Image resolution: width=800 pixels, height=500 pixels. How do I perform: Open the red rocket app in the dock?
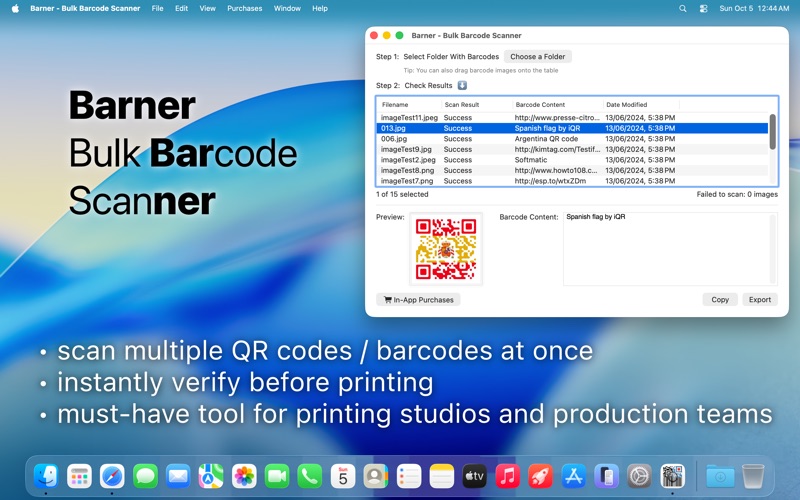(x=540, y=477)
